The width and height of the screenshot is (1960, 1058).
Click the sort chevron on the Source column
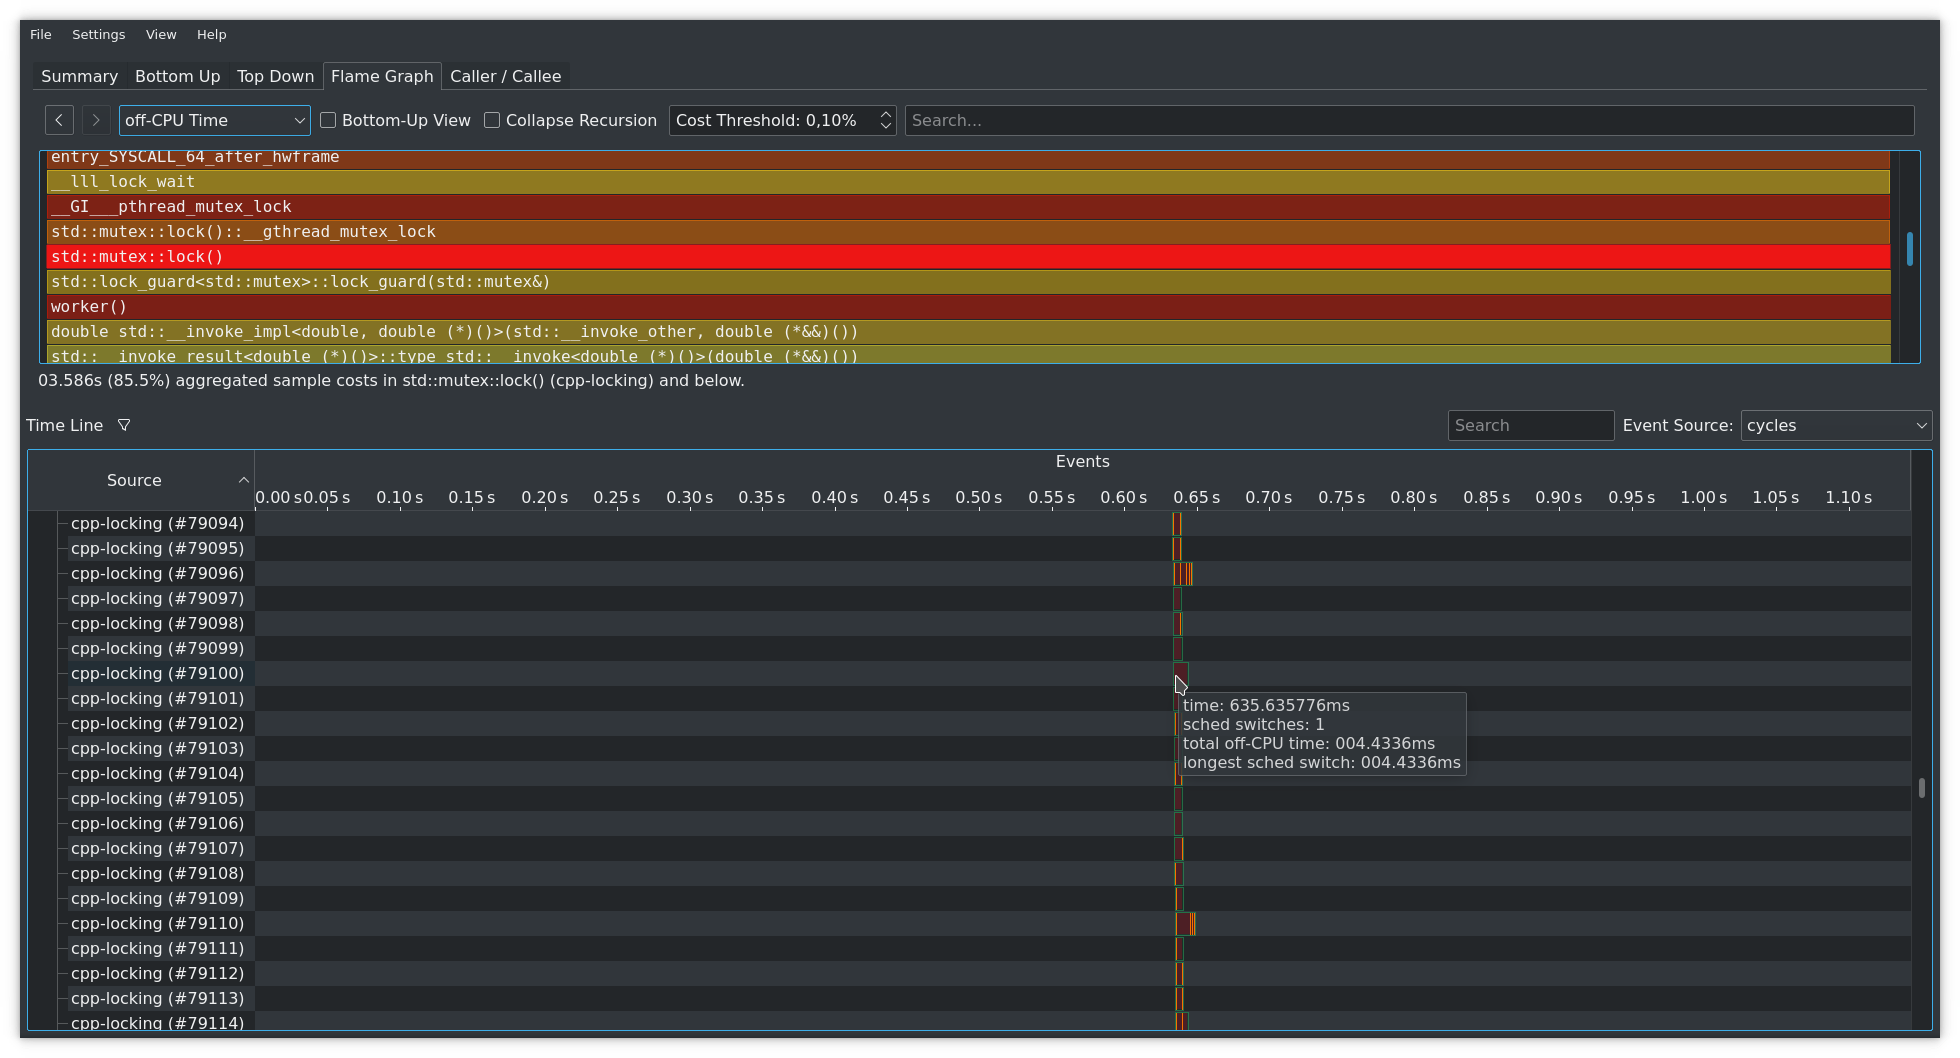243,480
